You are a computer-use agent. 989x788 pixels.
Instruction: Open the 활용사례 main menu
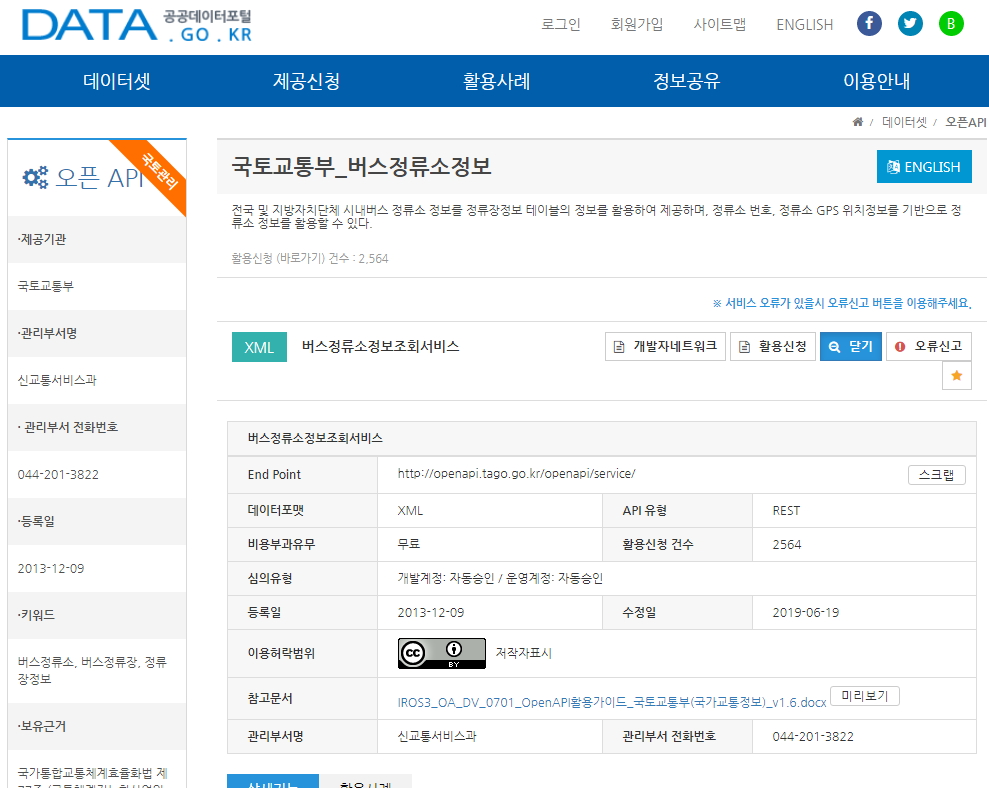[x=496, y=81]
